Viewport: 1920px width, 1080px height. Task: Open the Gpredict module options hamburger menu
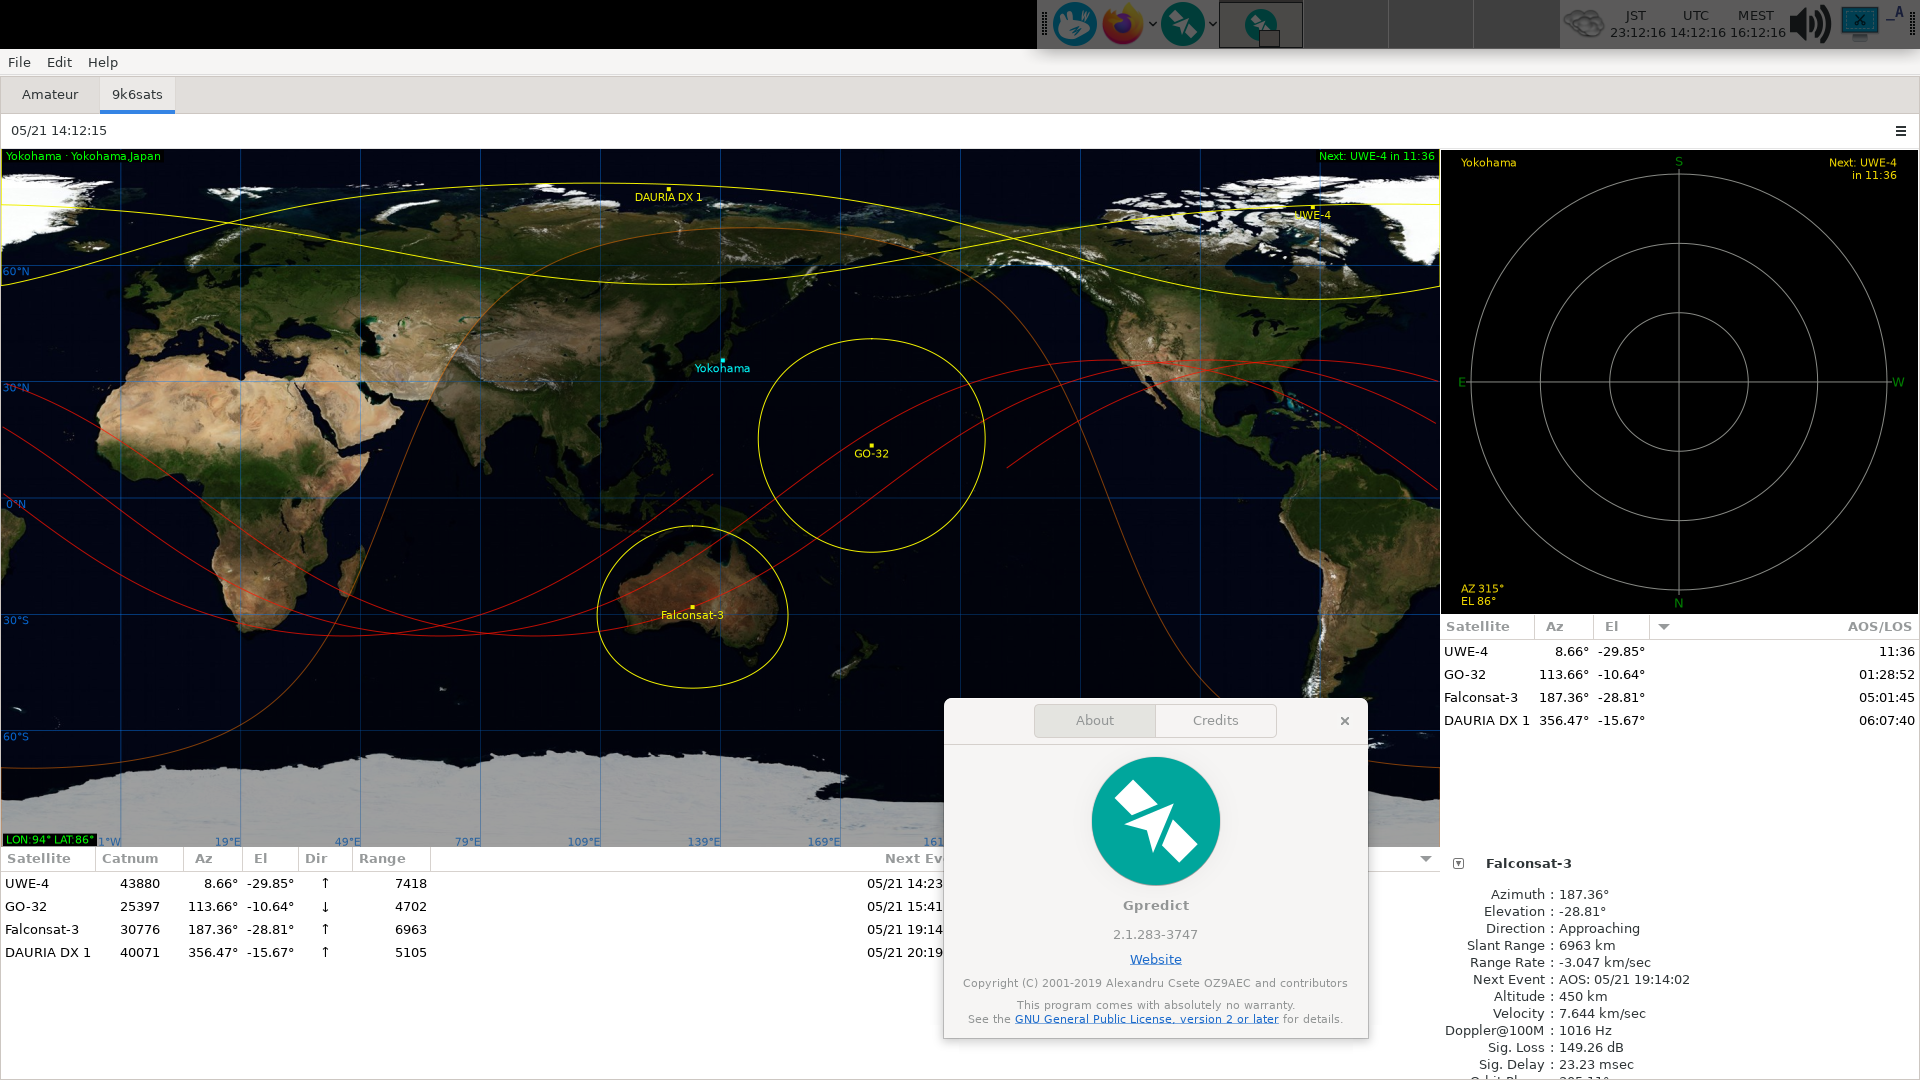pos(1901,131)
